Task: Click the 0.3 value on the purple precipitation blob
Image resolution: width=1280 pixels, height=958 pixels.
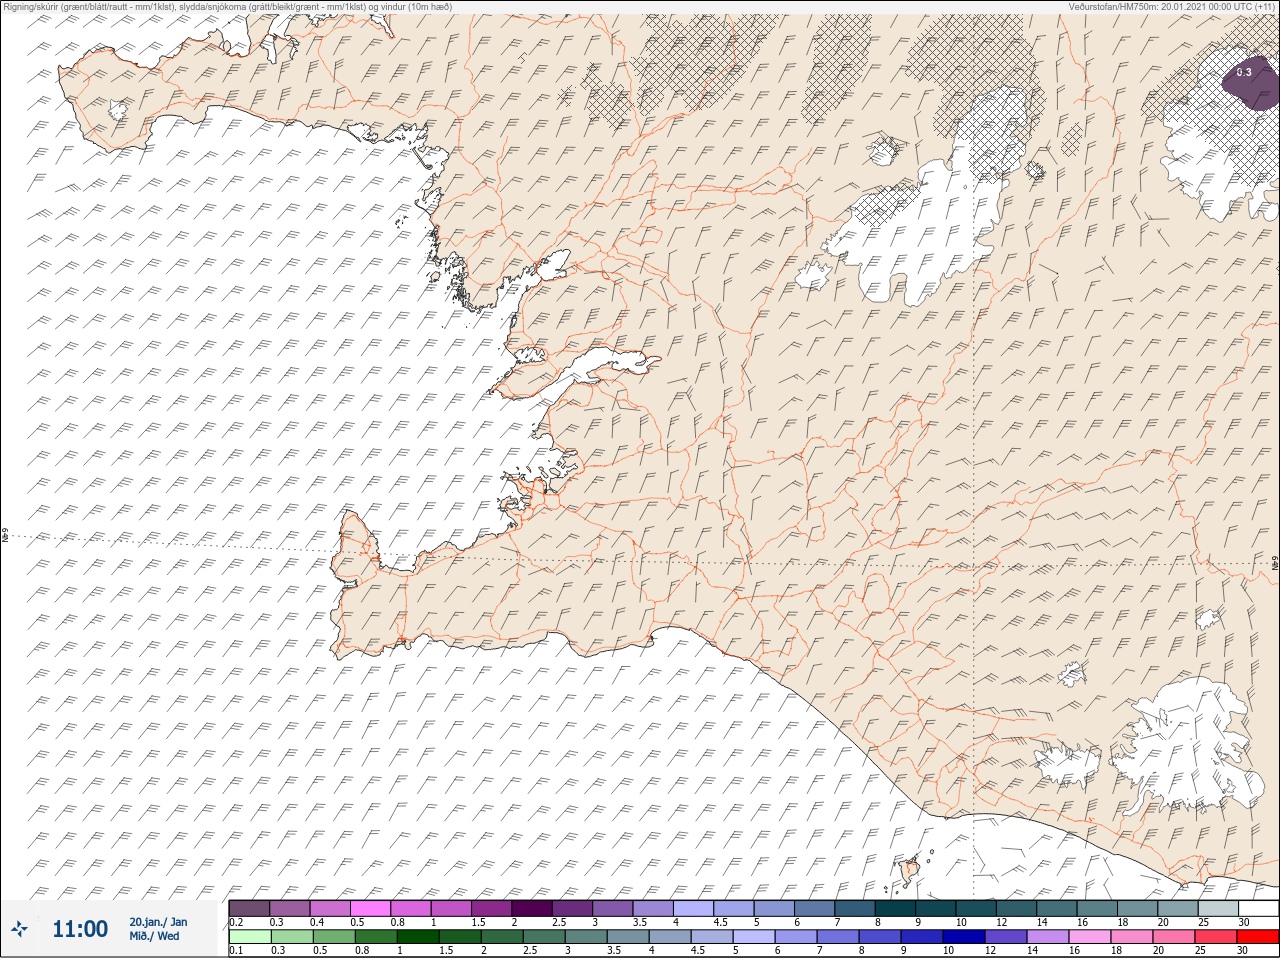Action: click(x=1244, y=72)
